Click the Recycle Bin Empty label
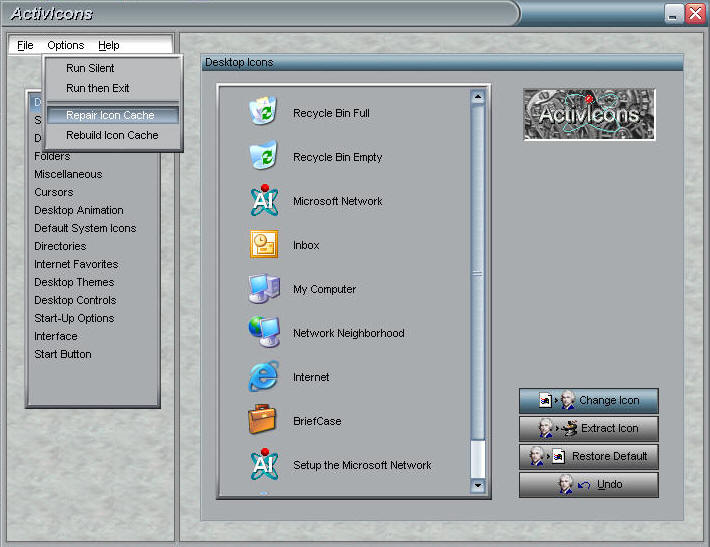The width and height of the screenshot is (710, 547). [x=337, y=158]
